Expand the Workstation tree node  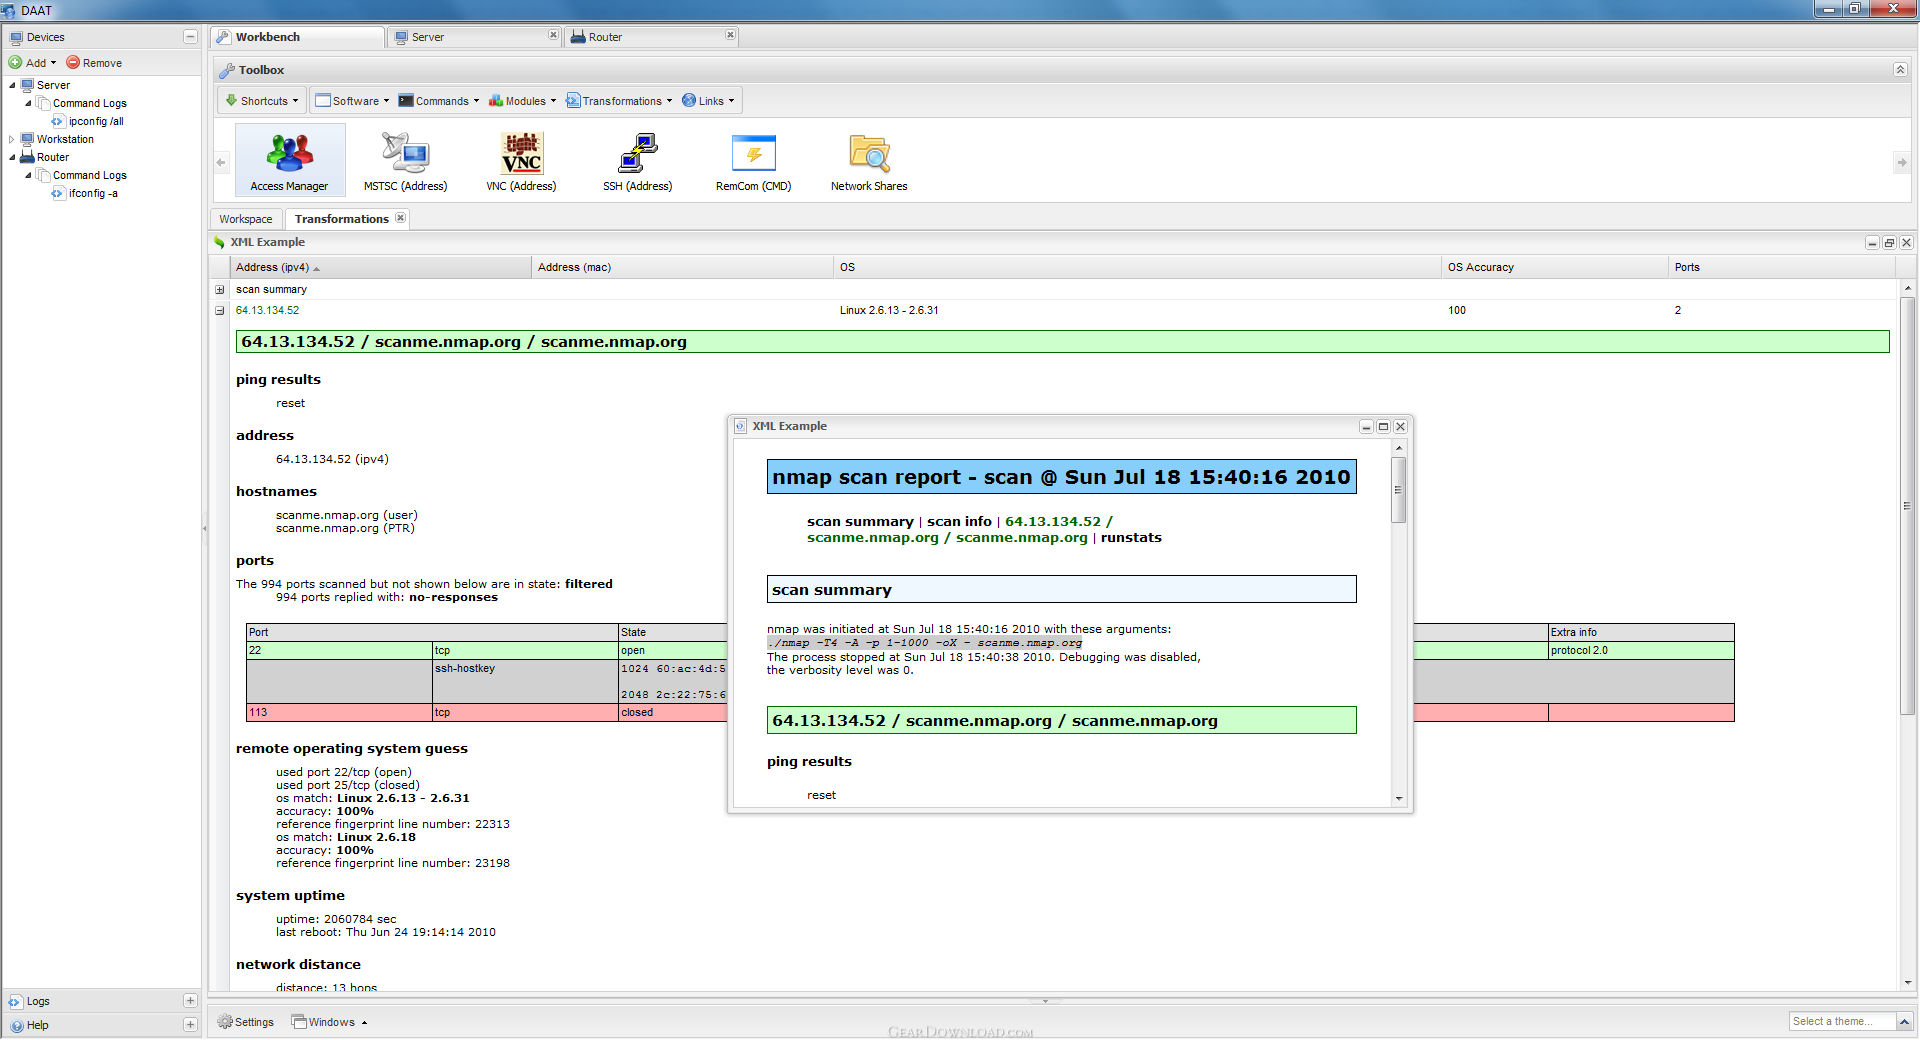tap(12, 139)
